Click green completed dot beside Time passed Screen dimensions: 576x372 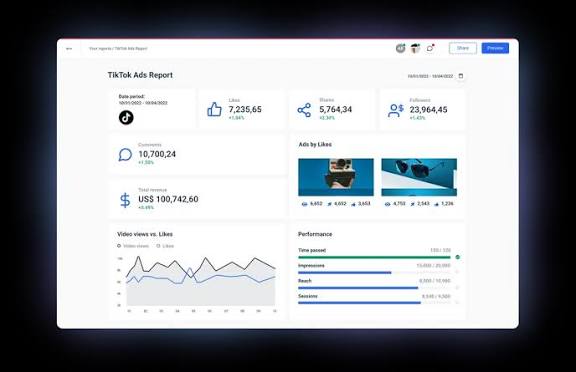pos(457,257)
